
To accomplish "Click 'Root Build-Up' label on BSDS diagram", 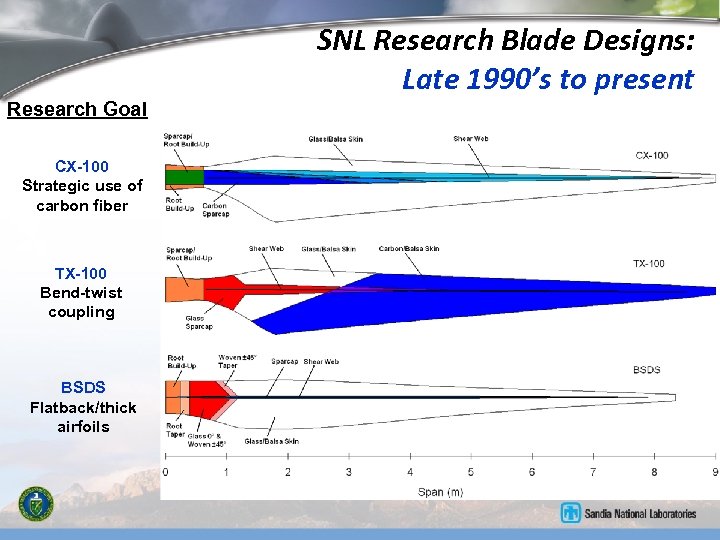I will [181, 362].
